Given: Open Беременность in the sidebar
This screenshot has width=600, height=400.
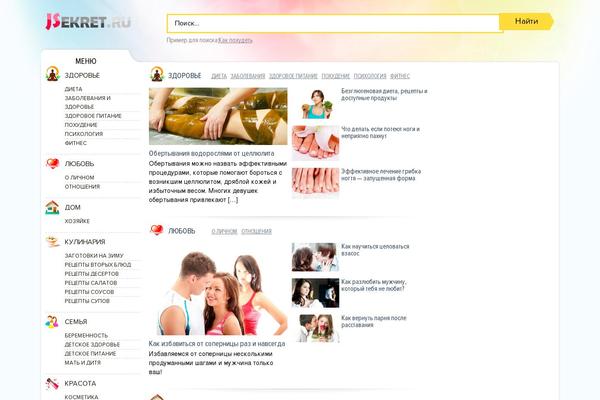Looking at the screenshot, I should click(x=86, y=335).
